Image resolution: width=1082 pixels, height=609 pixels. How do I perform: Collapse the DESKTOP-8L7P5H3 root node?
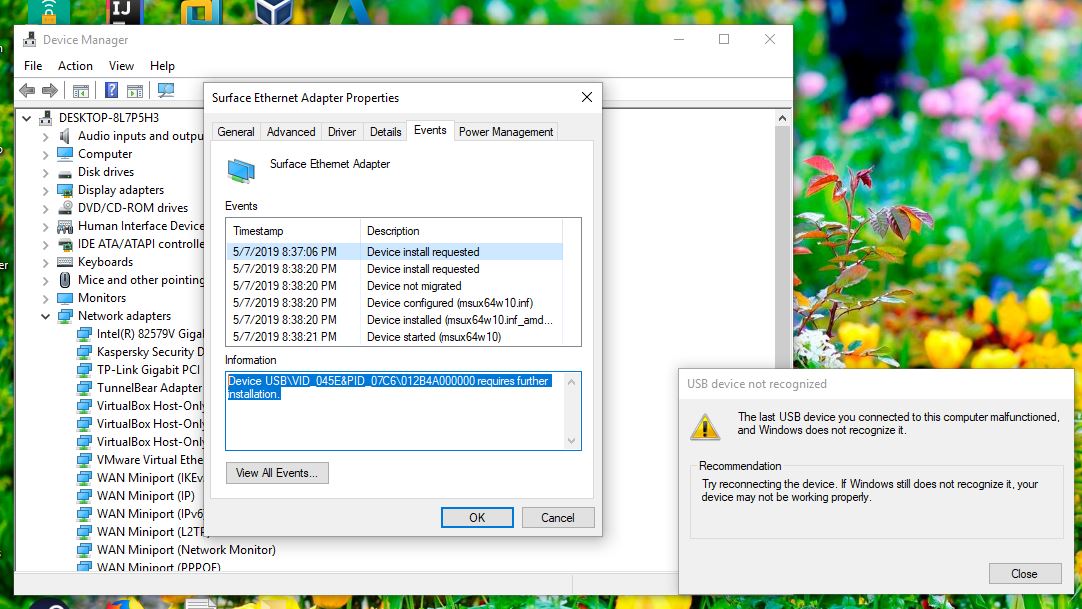pyautogui.click(x=26, y=119)
